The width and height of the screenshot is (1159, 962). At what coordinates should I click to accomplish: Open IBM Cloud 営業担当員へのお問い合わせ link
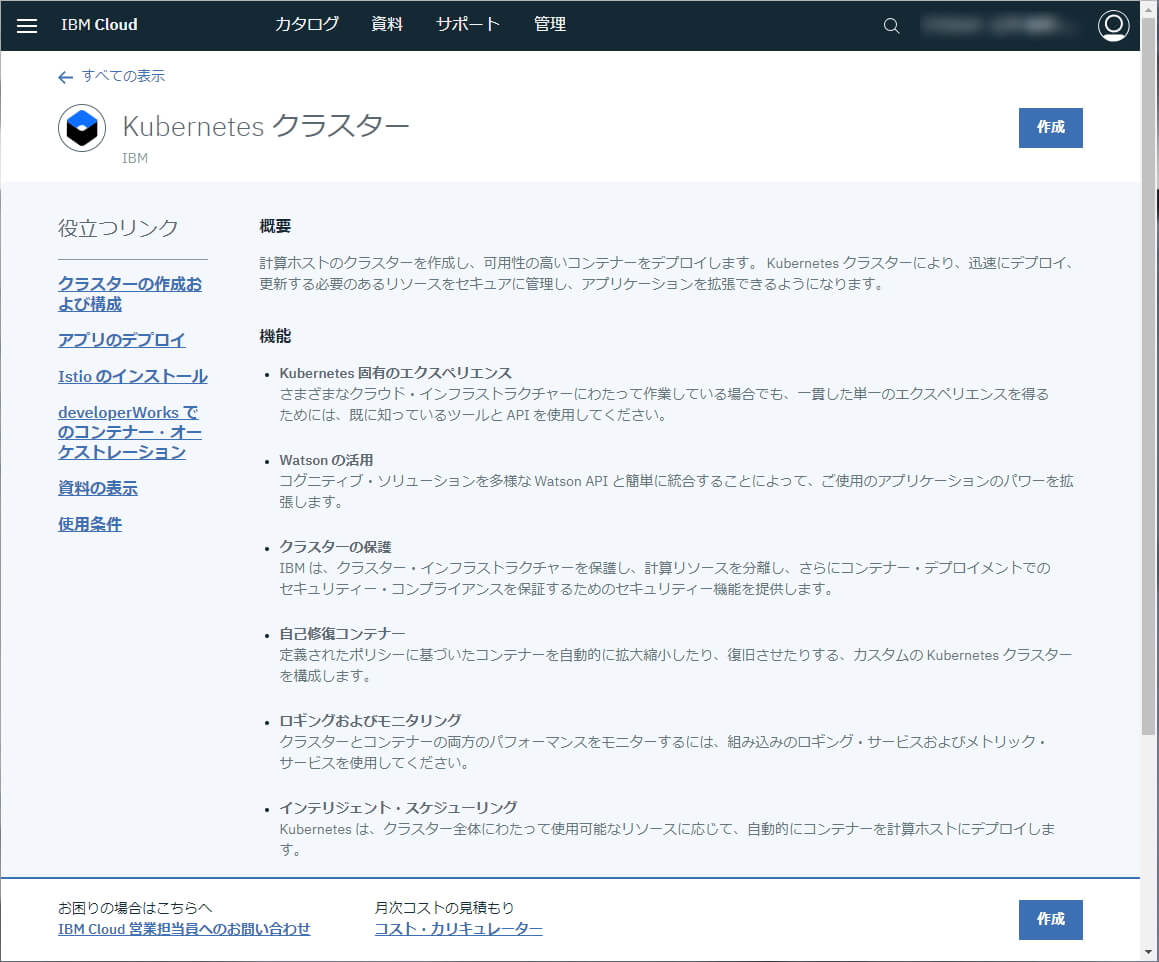pyautogui.click(x=184, y=929)
